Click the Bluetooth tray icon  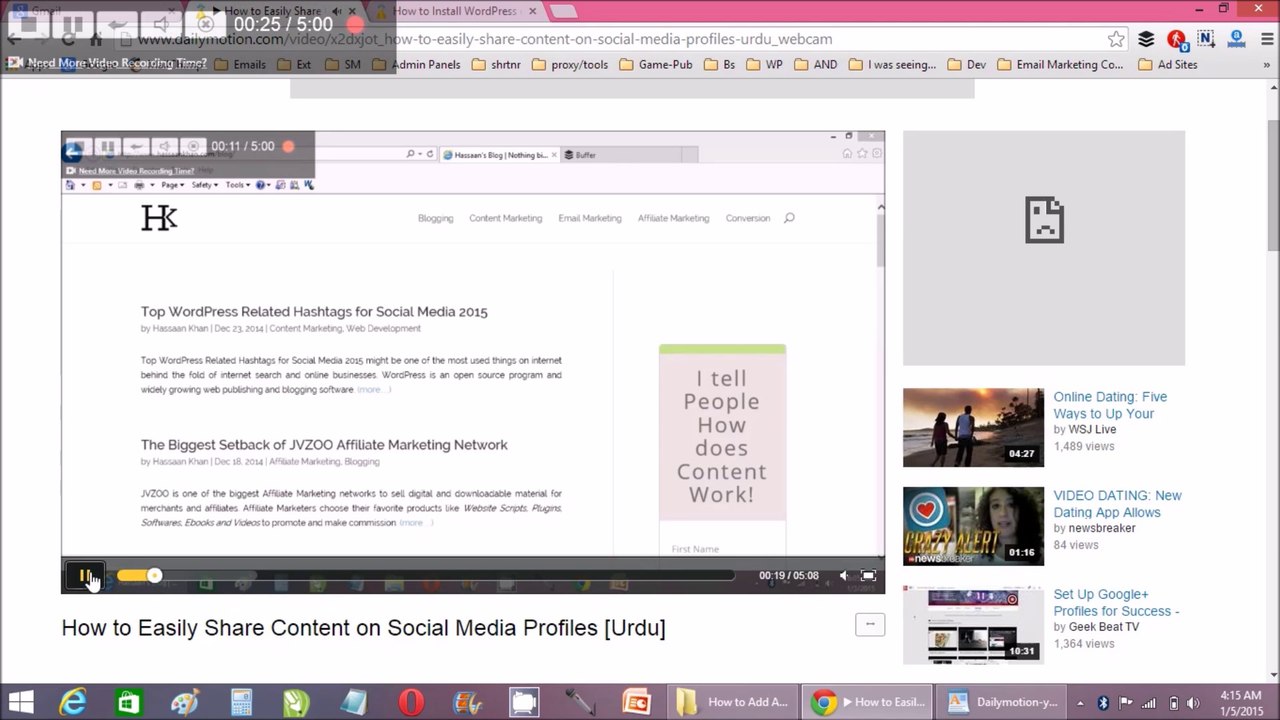[1103, 702]
